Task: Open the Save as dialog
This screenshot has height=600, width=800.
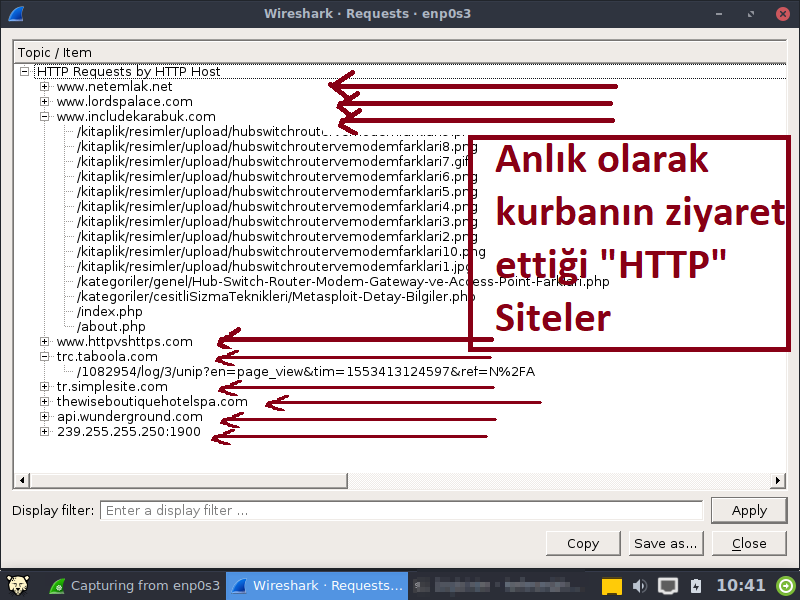Action: tap(666, 543)
